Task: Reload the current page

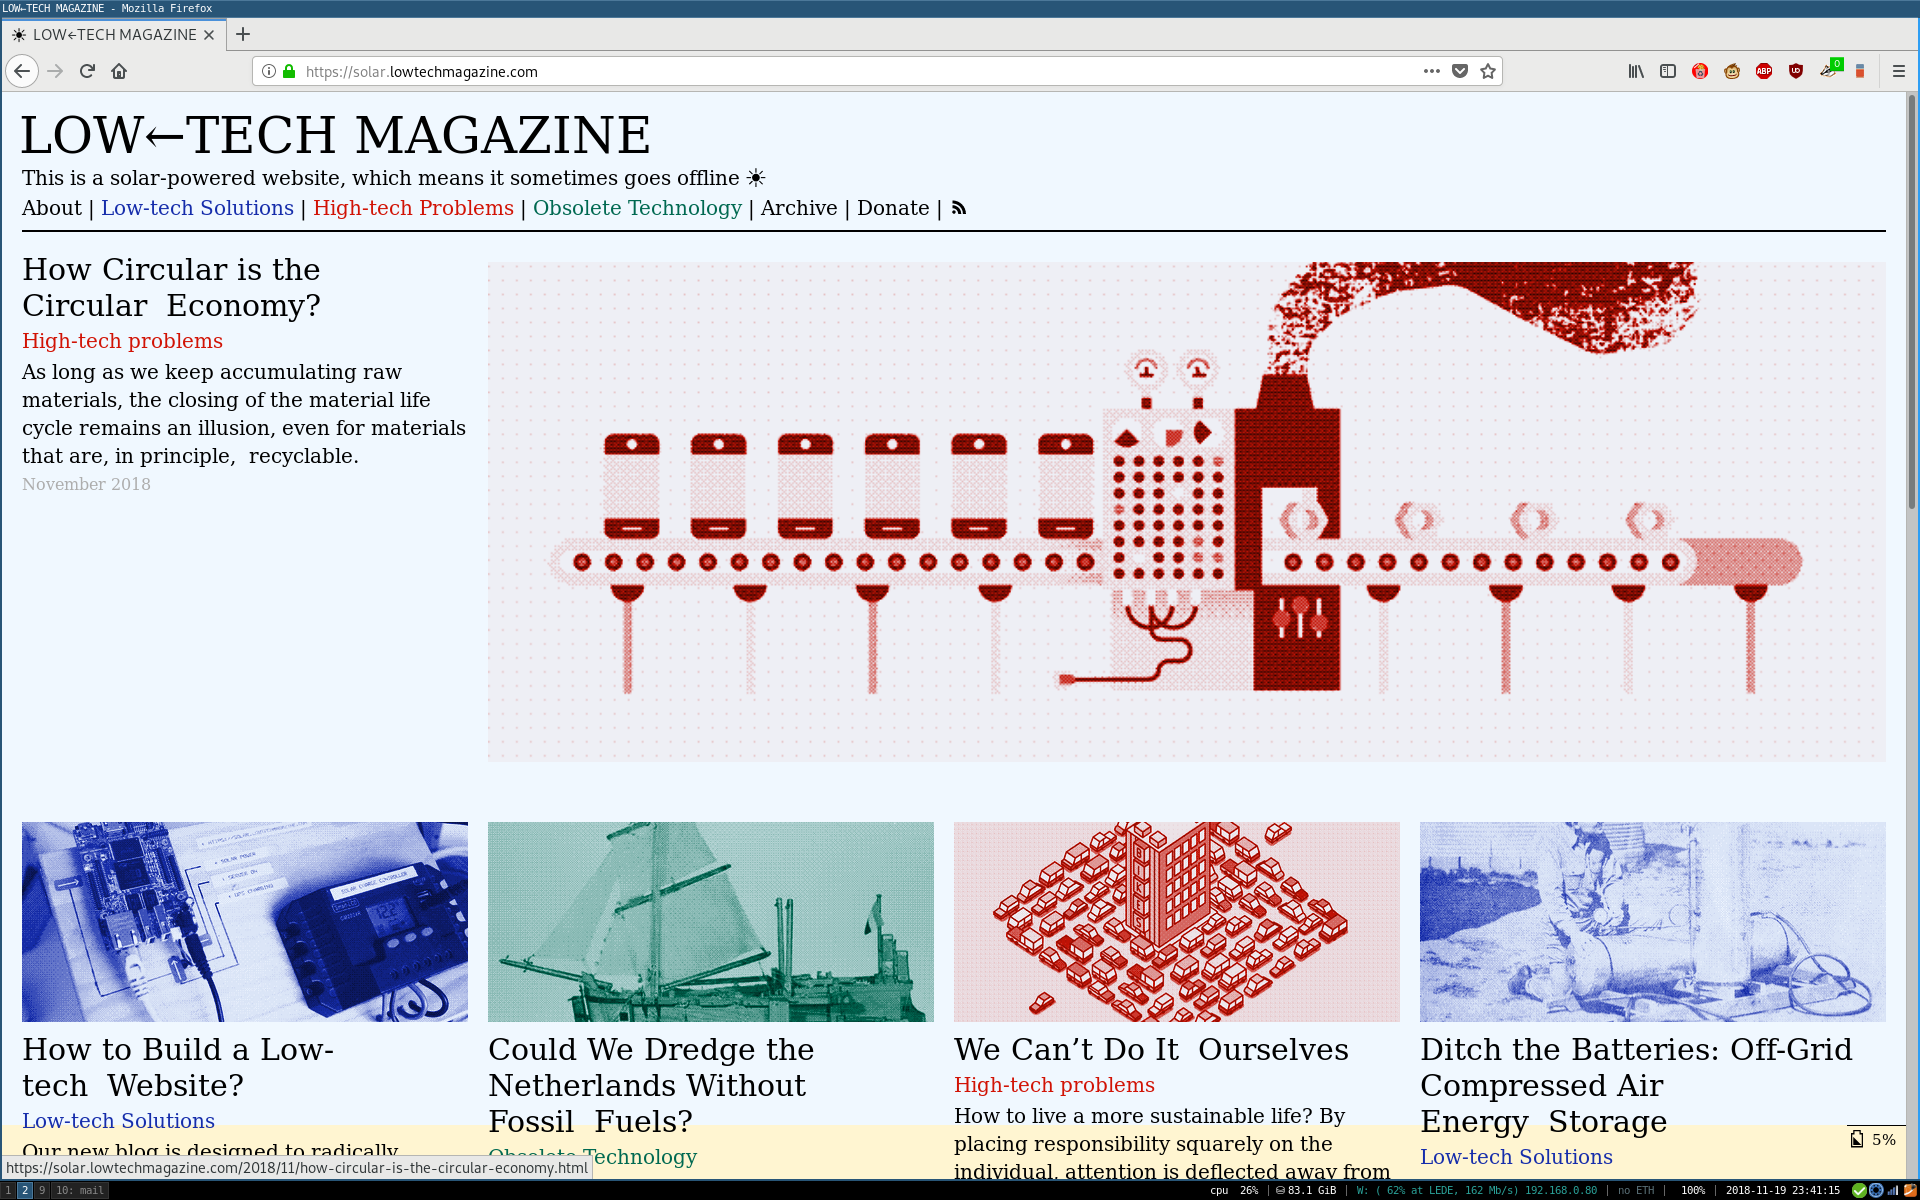Action: 87,71
